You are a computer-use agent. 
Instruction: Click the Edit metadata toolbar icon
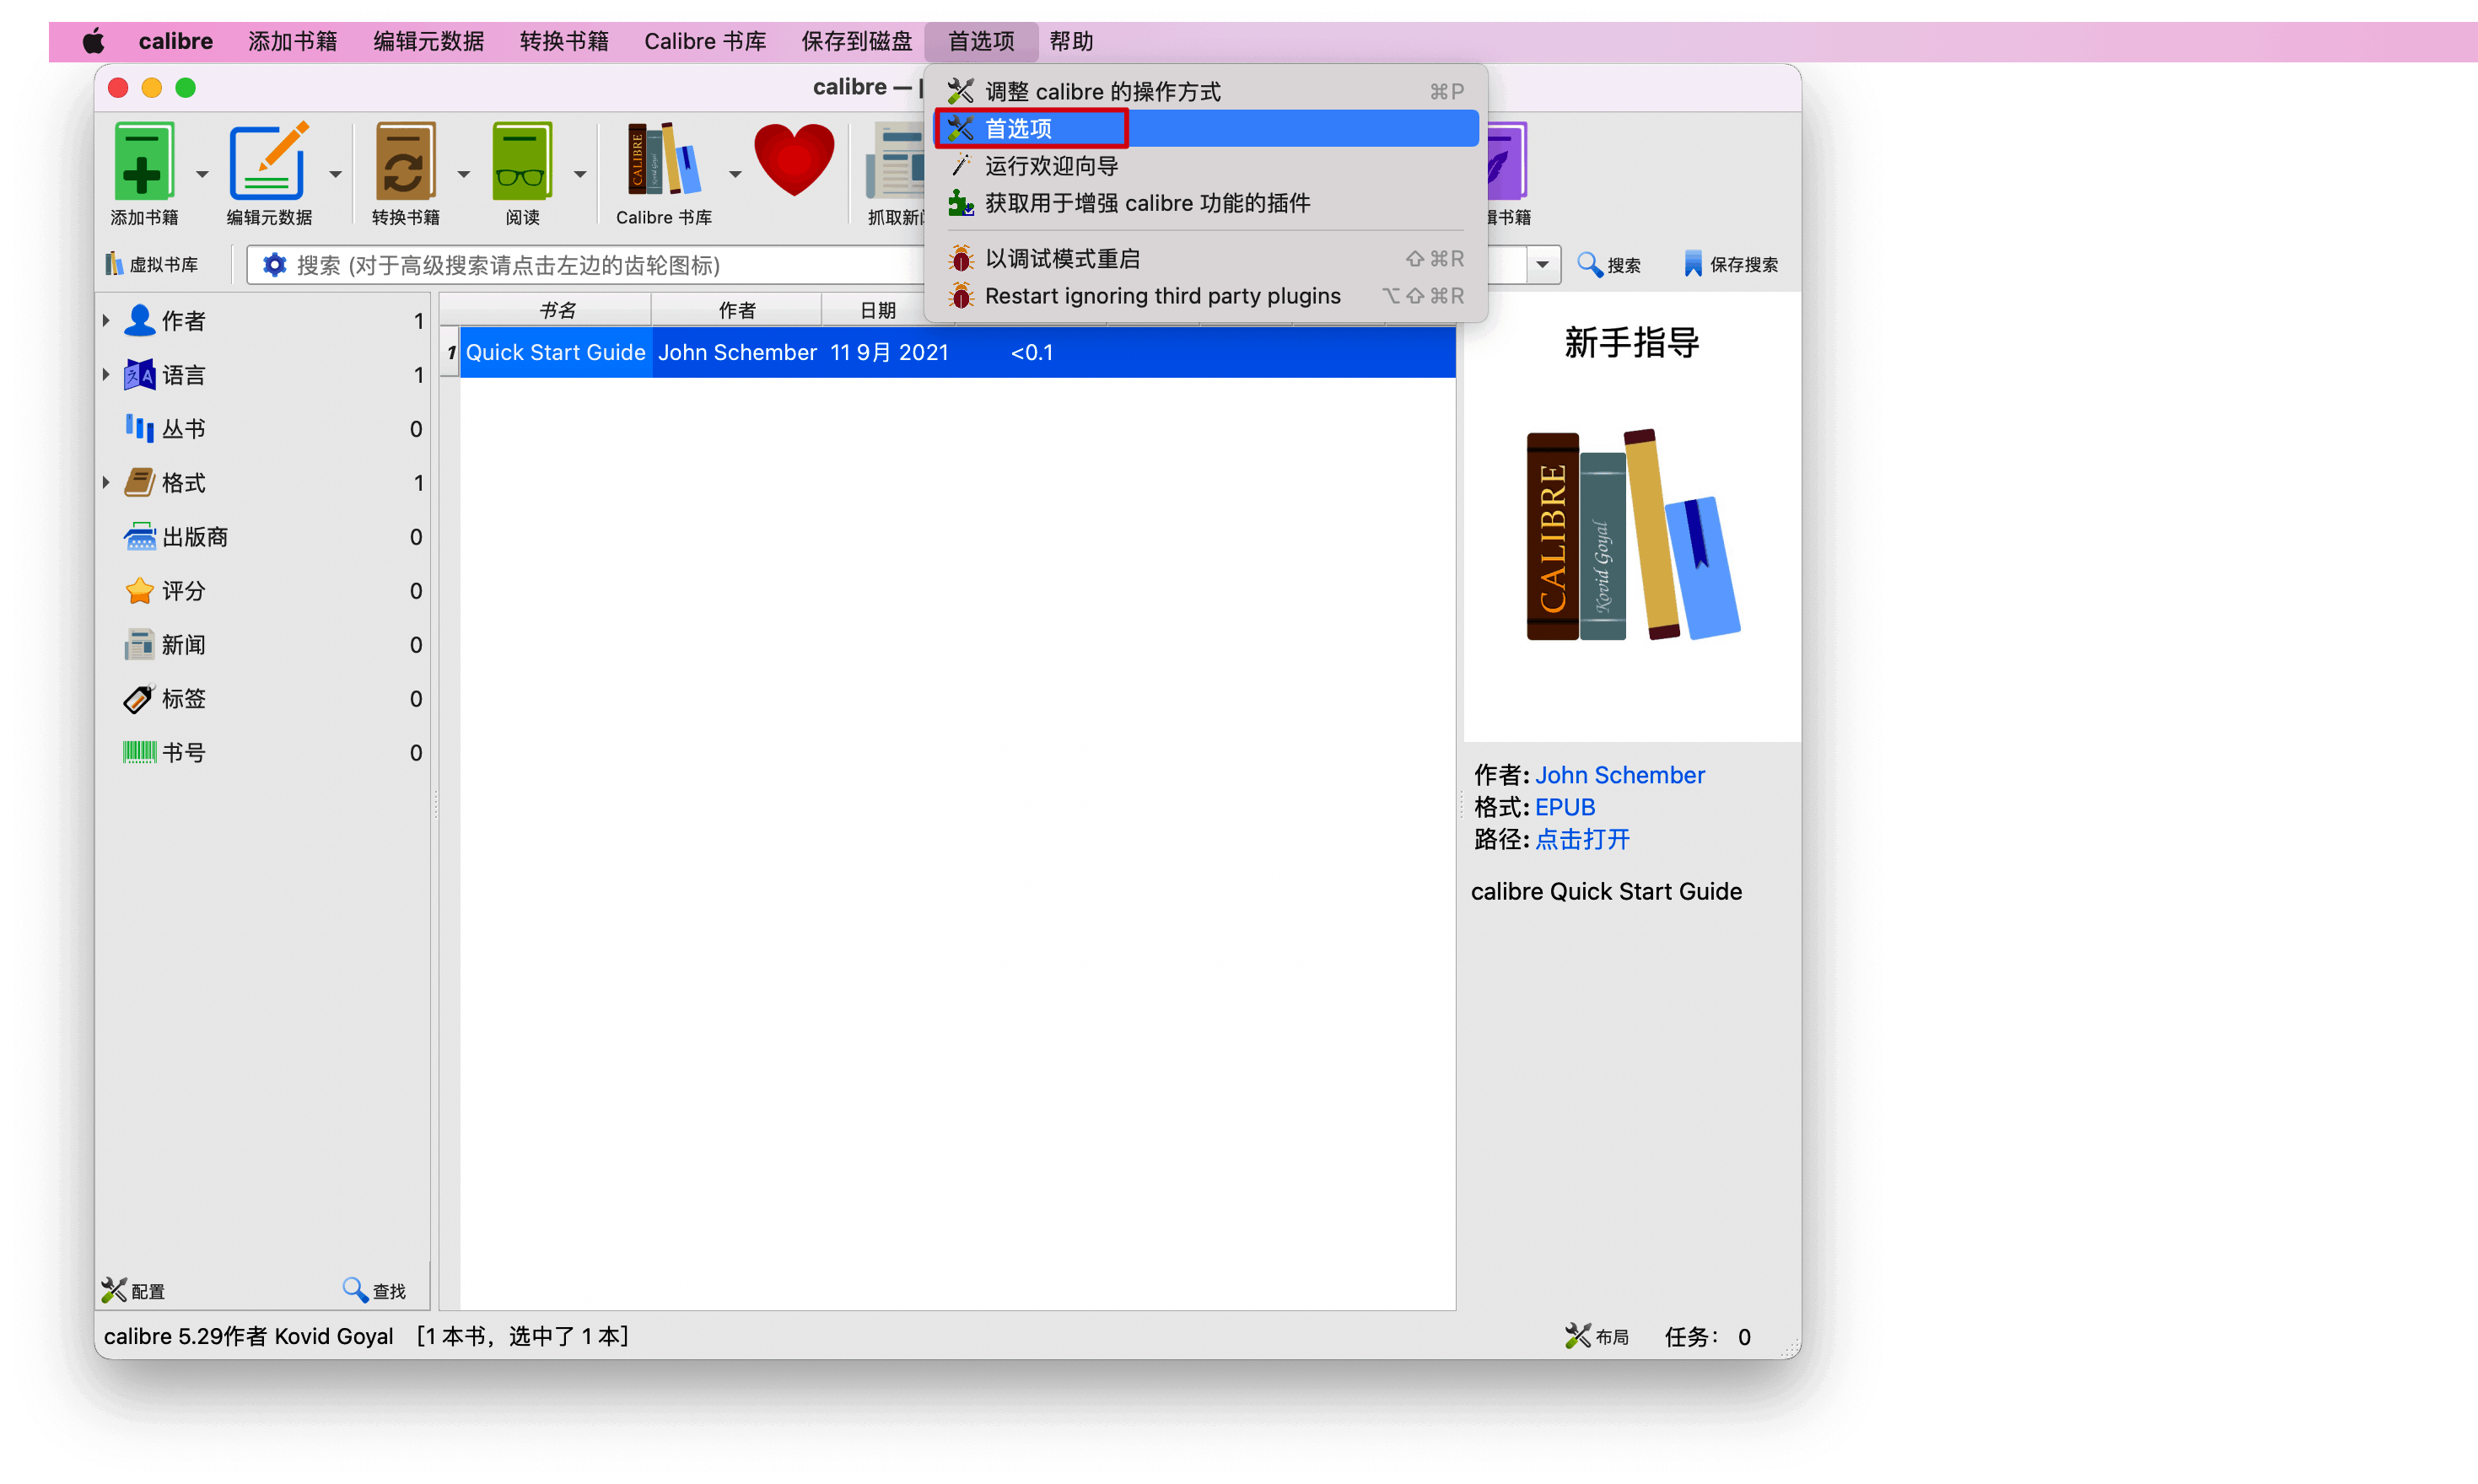tap(268, 161)
